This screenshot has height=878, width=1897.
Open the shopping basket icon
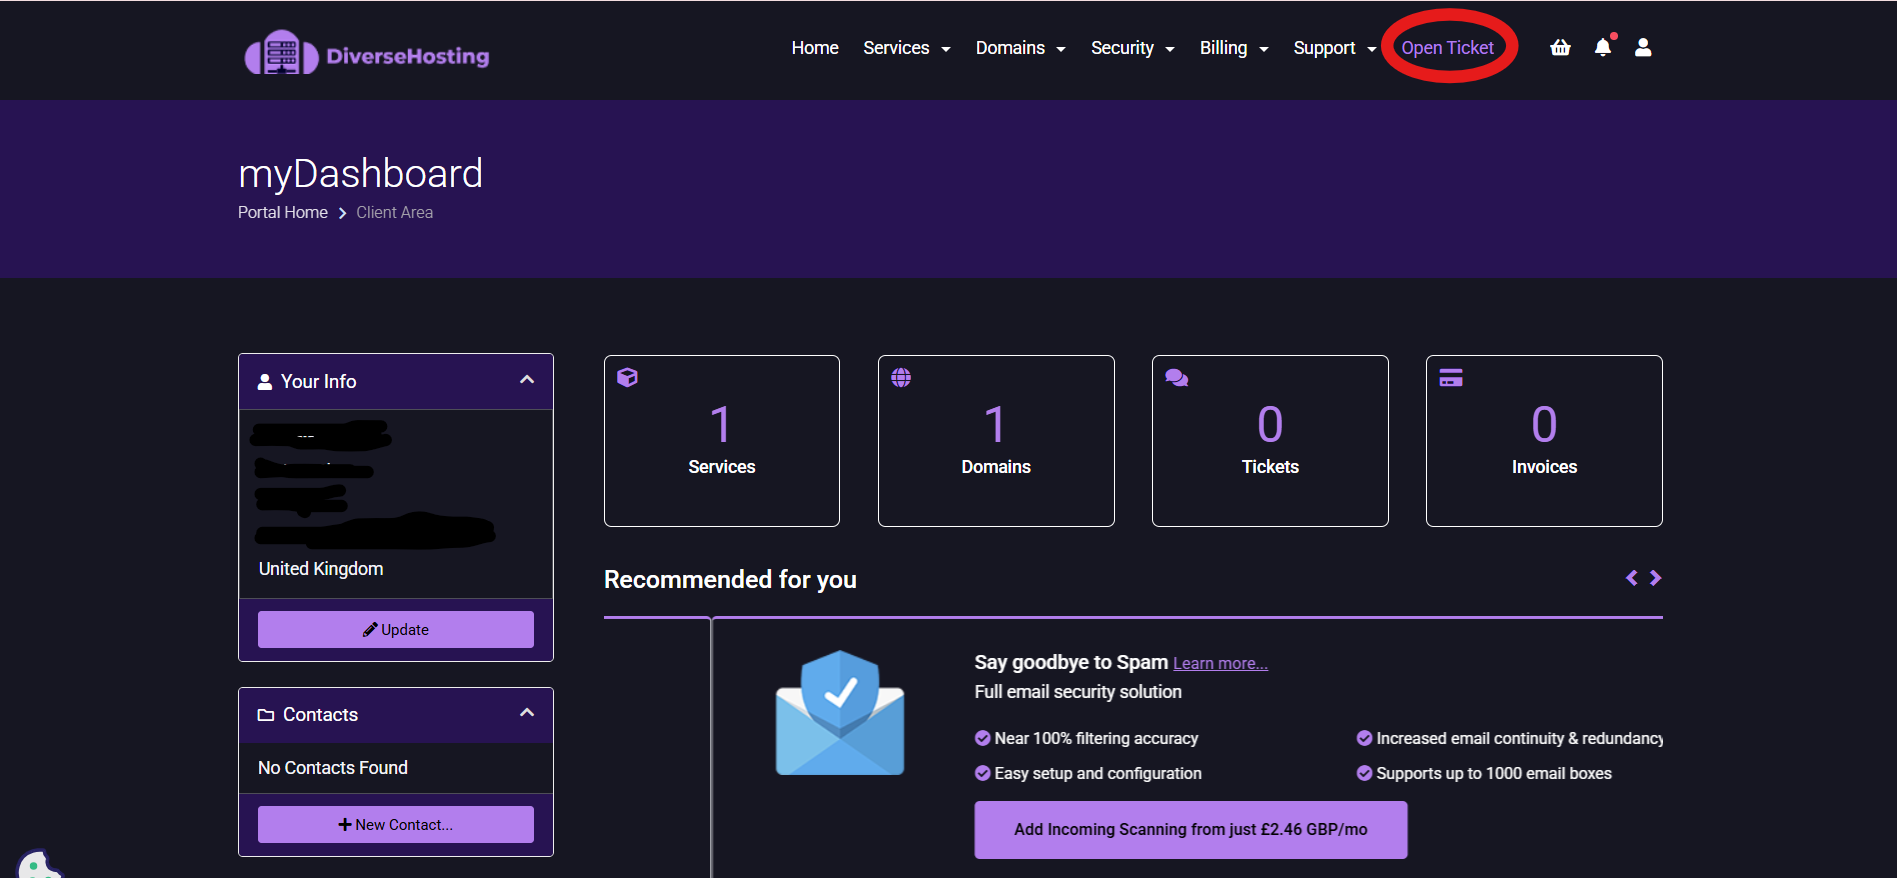point(1560,47)
